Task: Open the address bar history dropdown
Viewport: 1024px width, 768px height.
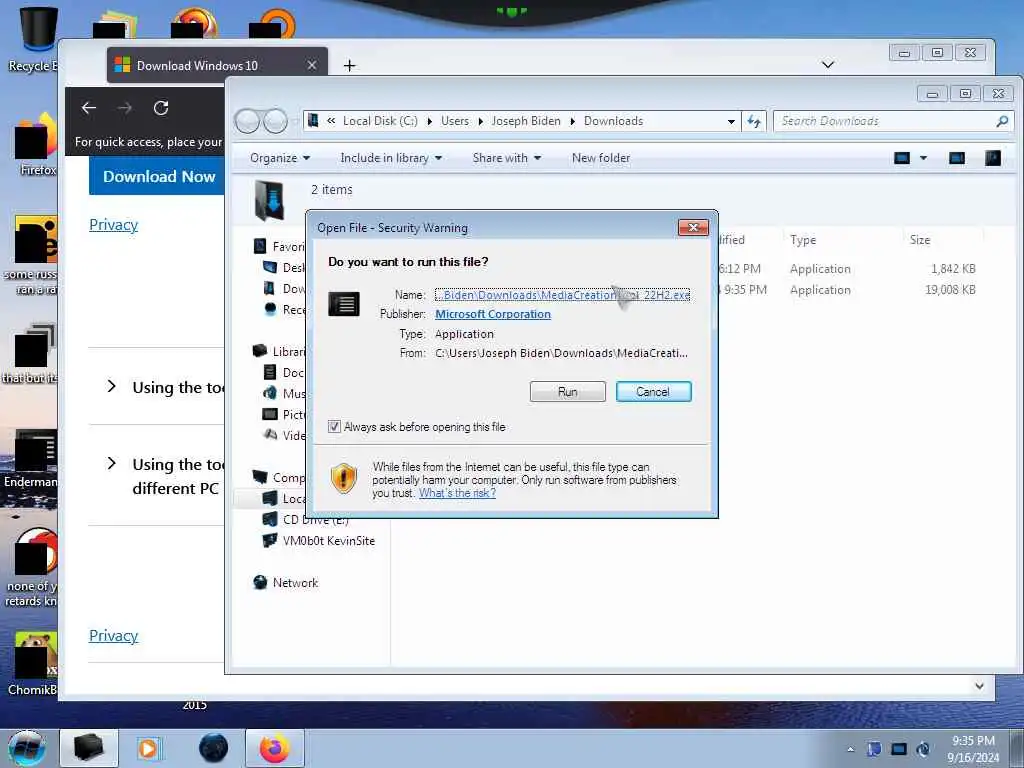Action: [731, 121]
